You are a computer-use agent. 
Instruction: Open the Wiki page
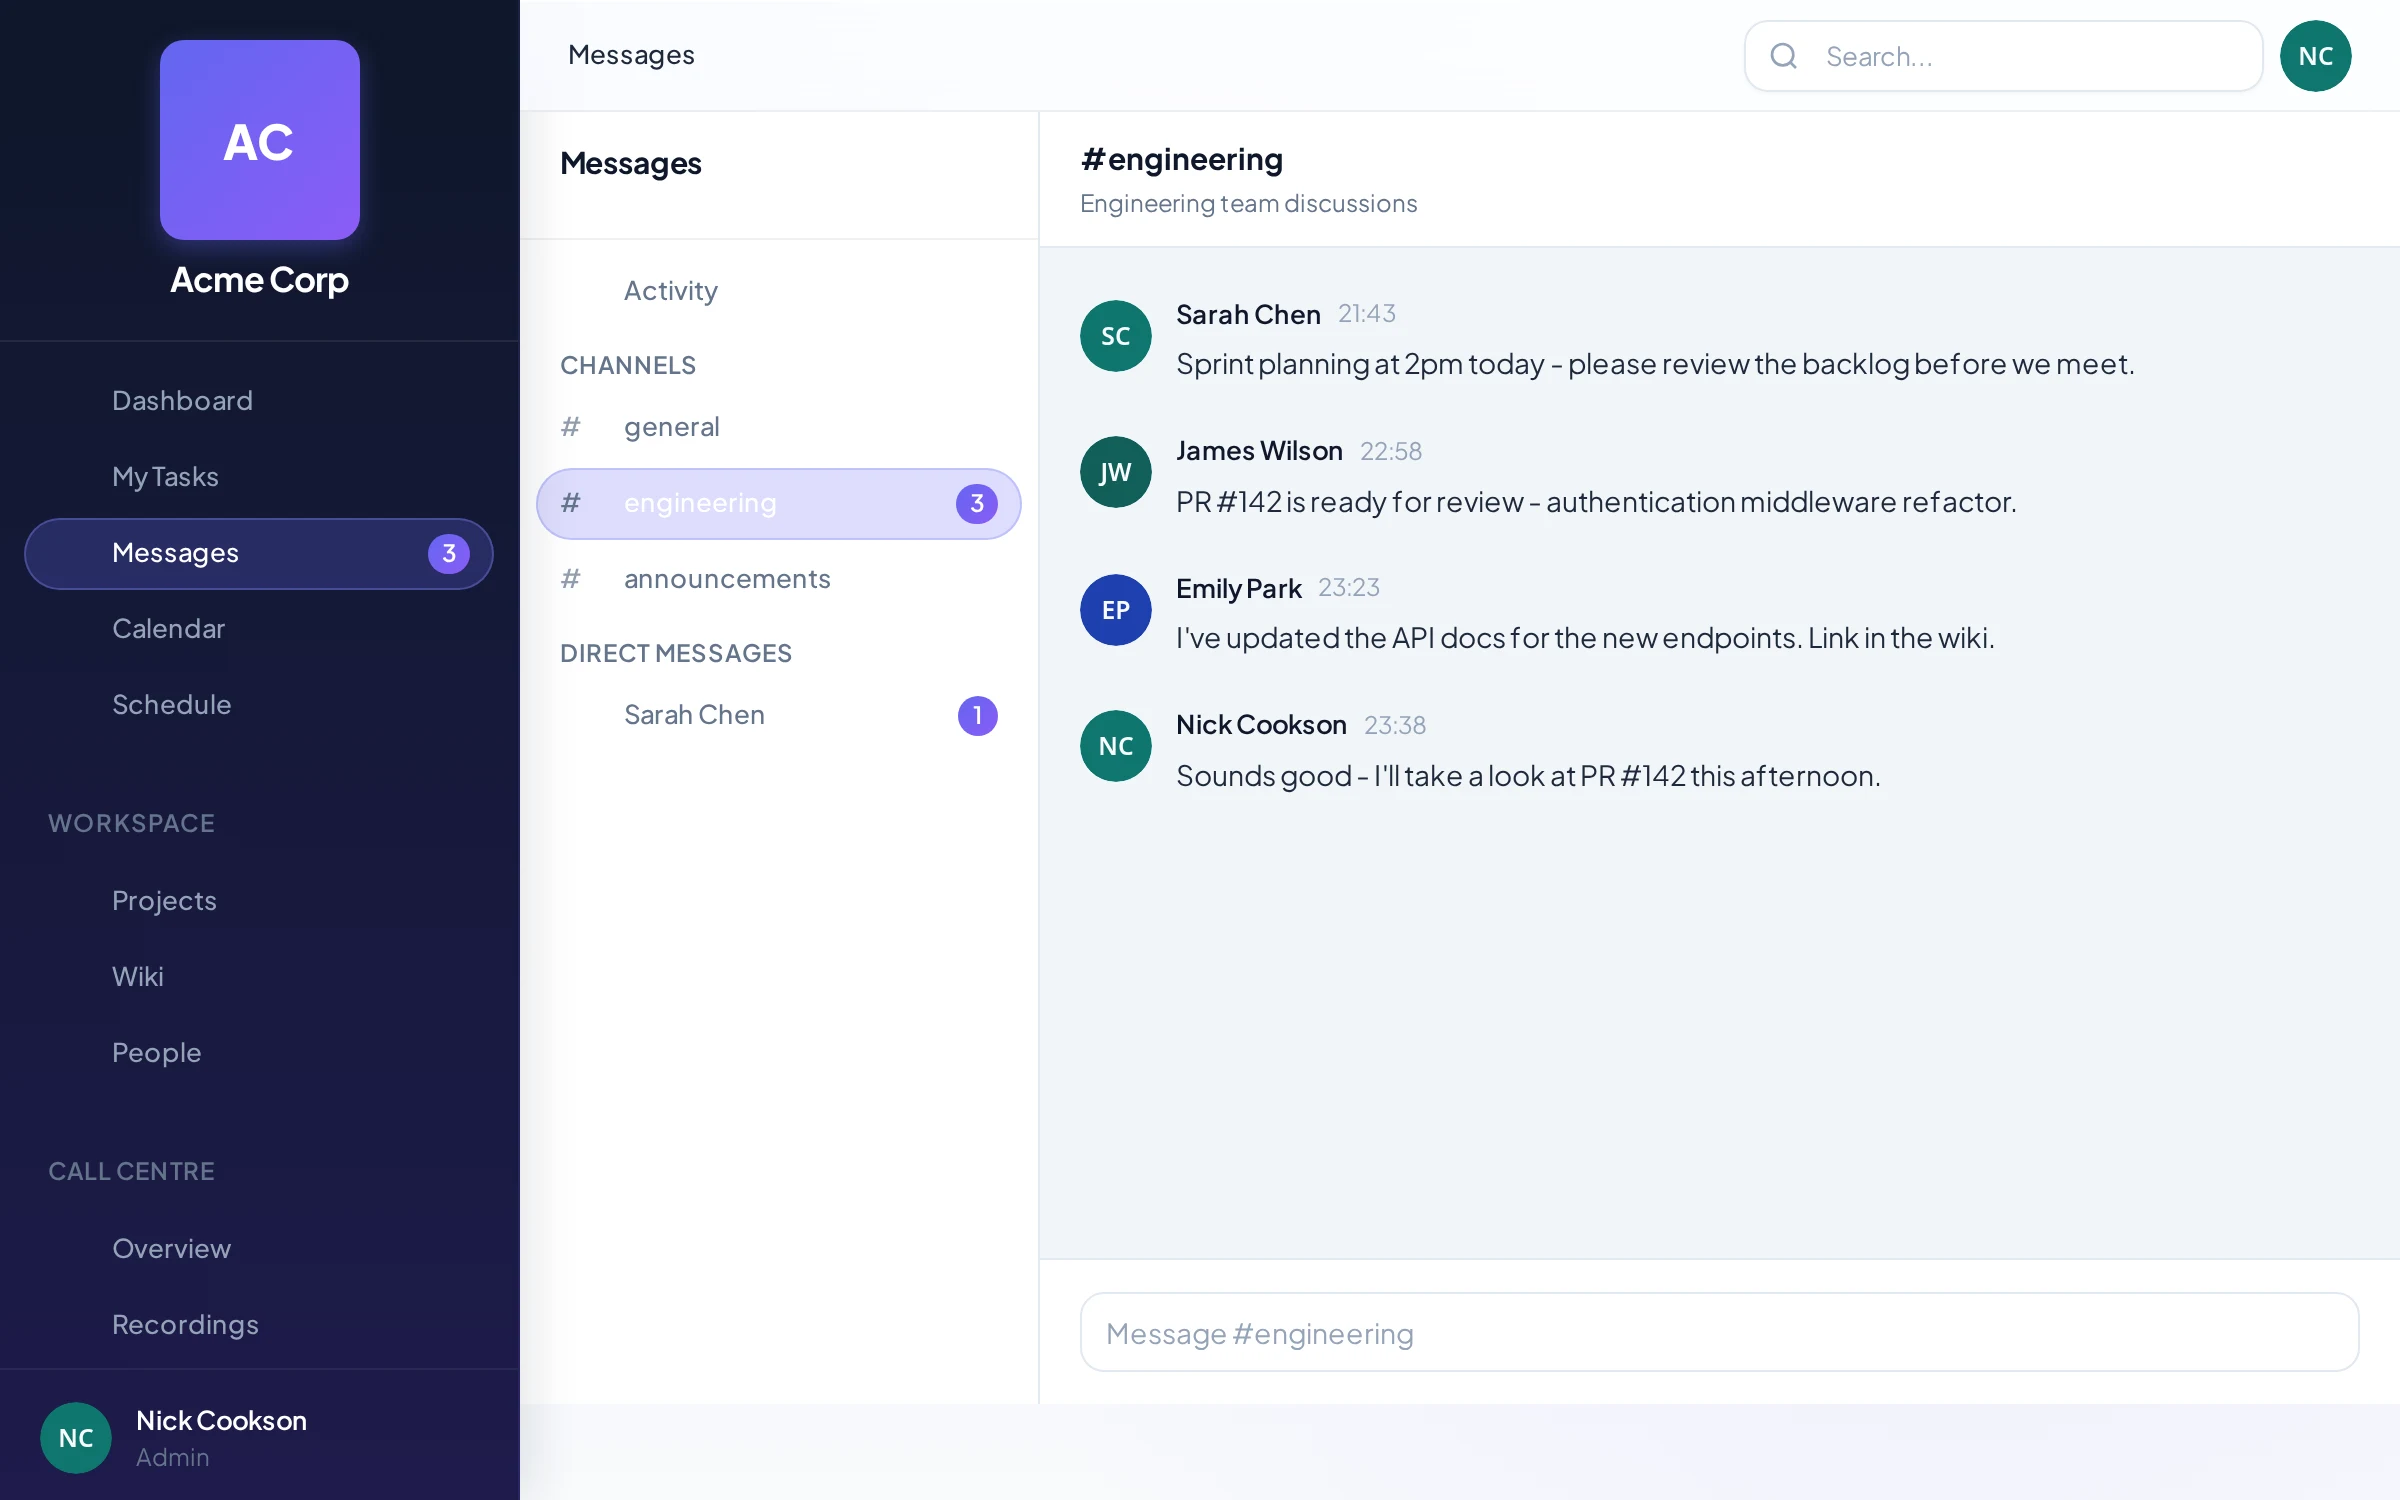tap(259, 977)
